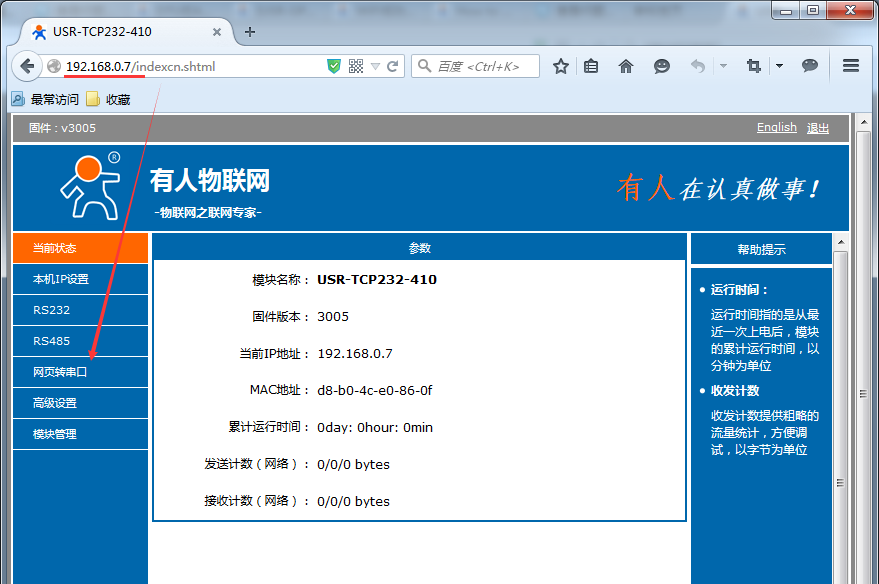Click the browser back arrow button
This screenshot has height=584, width=879.
pyautogui.click(x=26, y=67)
